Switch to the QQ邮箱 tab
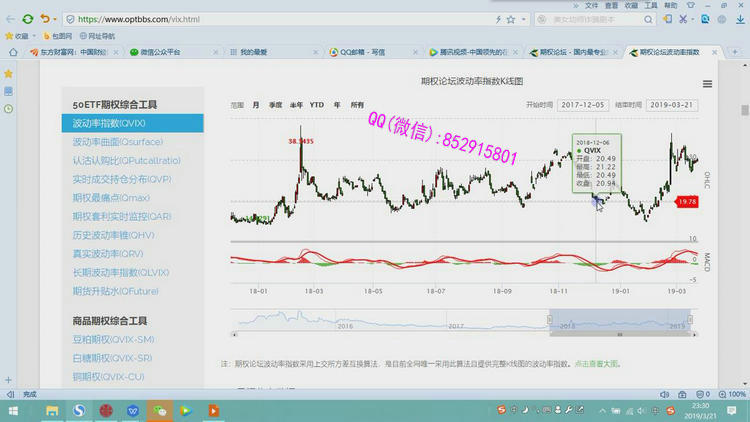This screenshot has height=422, width=750. (x=360, y=52)
